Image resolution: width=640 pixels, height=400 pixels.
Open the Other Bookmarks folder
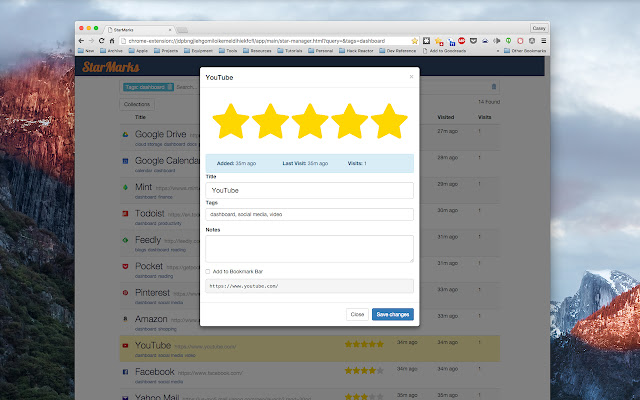point(525,51)
